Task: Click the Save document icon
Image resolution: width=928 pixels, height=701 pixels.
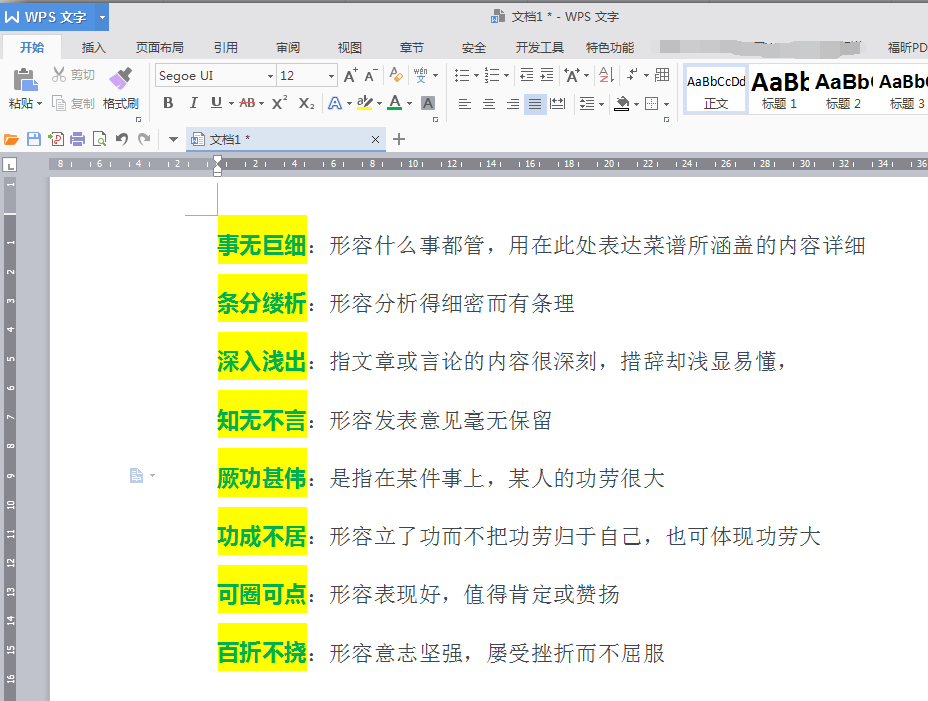Action: (33, 139)
